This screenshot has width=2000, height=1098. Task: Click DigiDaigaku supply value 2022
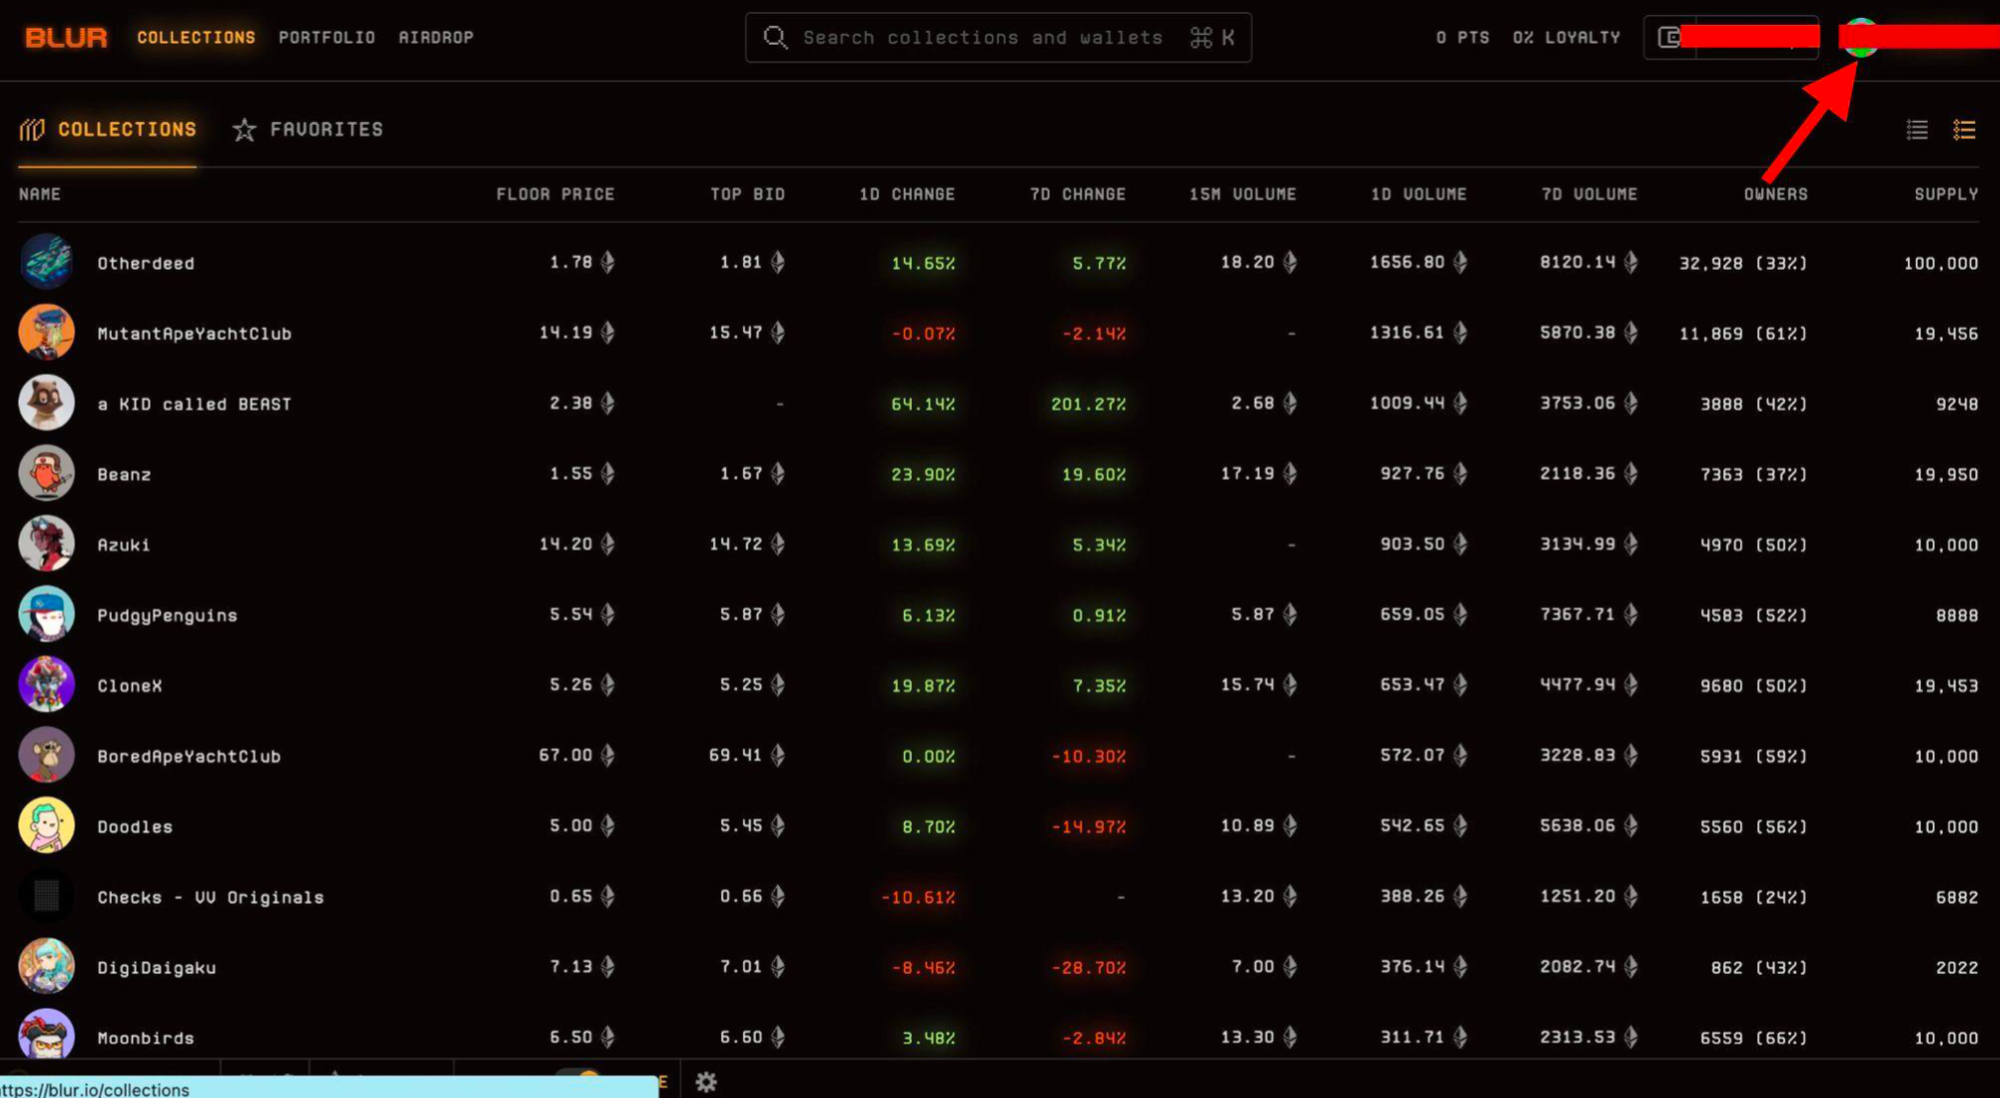click(x=1957, y=968)
